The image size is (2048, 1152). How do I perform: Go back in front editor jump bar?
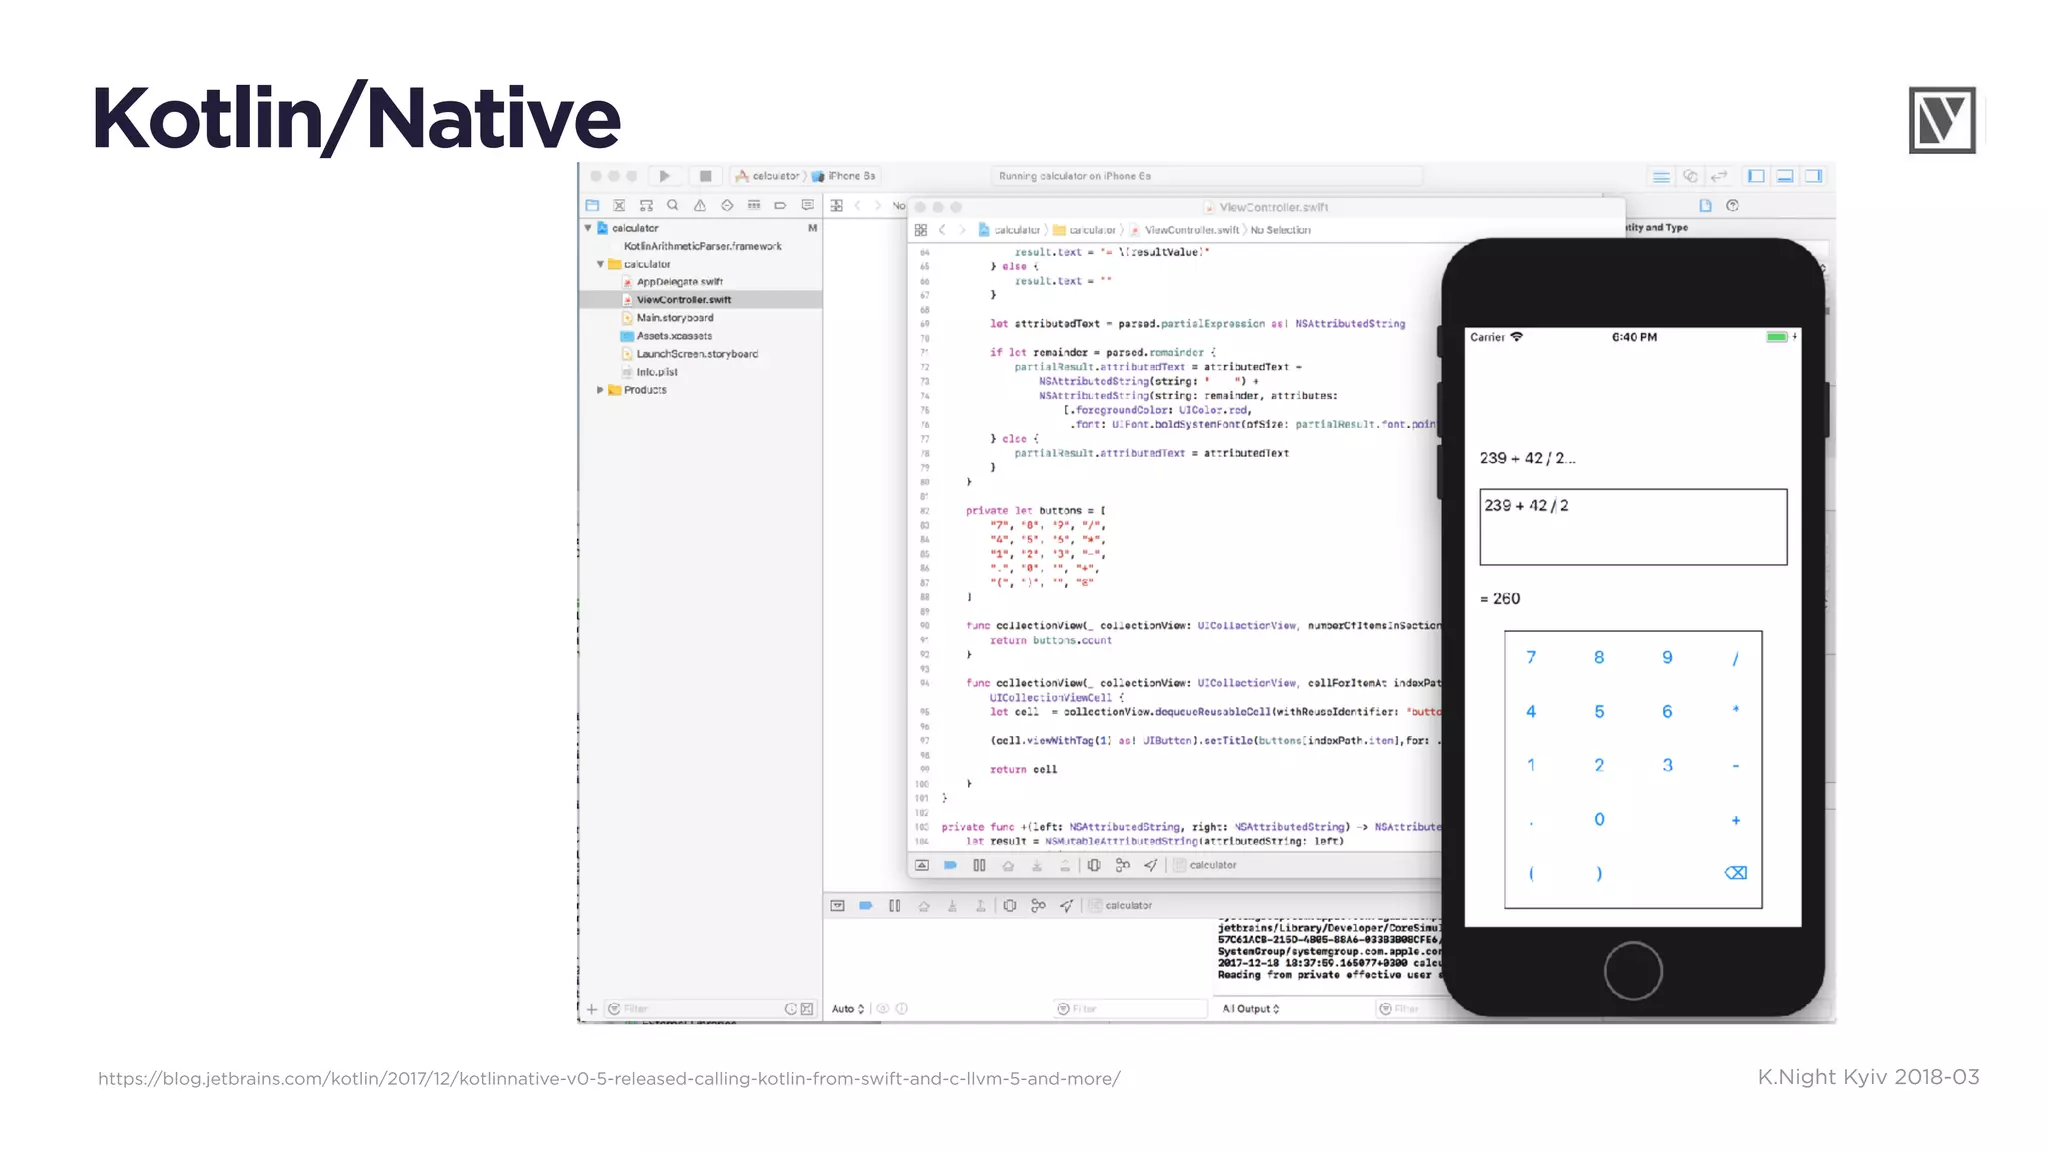pyautogui.click(x=942, y=230)
